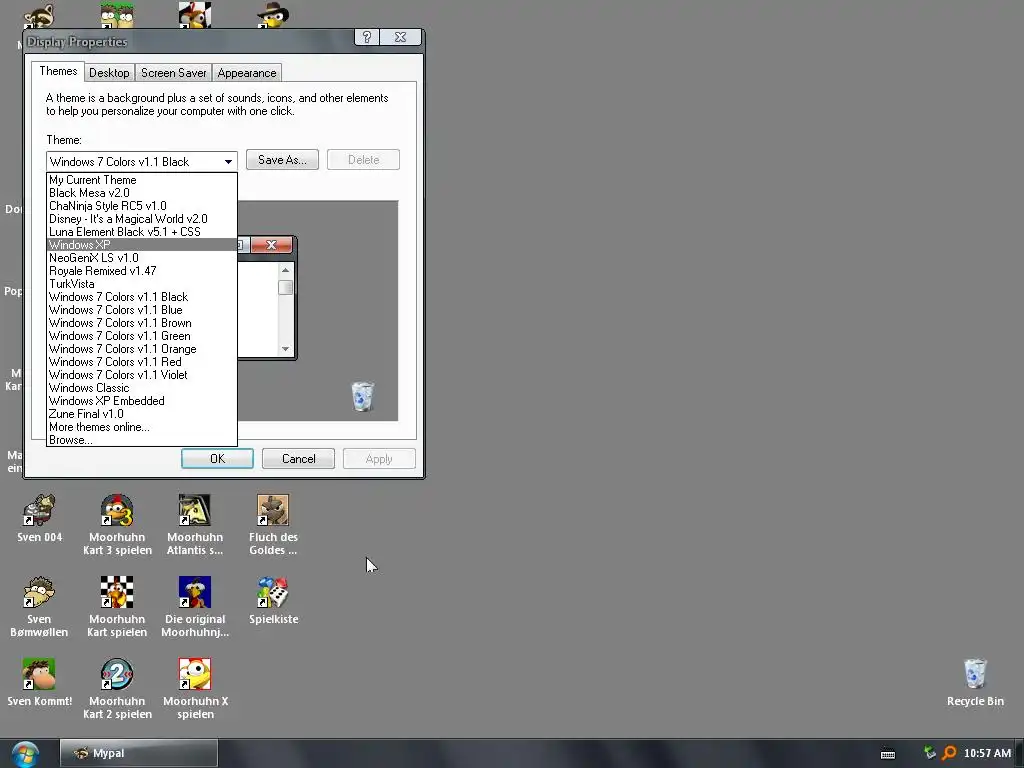The width and height of the screenshot is (1024, 768).
Task: Choose the TurkVista theme
Action: [142, 284]
